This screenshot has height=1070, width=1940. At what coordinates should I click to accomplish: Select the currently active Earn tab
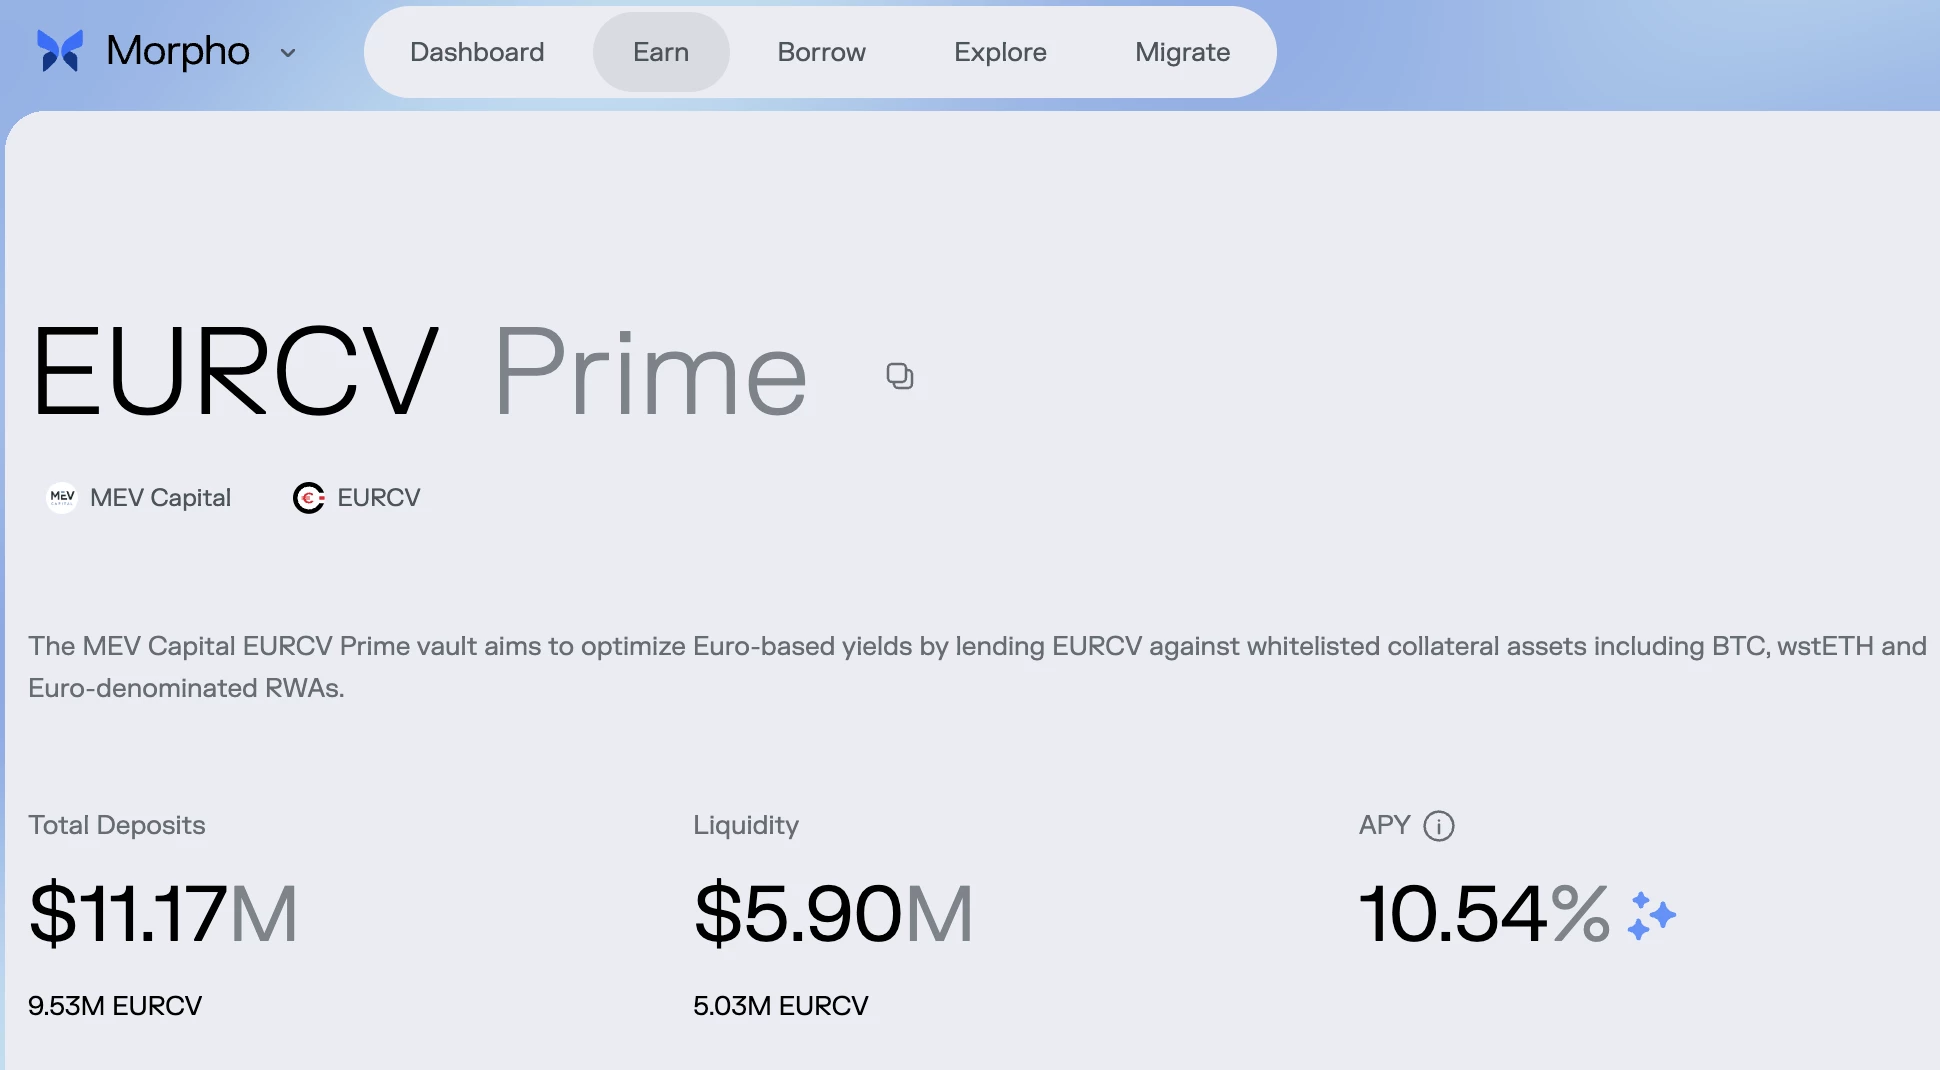pos(660,51)
